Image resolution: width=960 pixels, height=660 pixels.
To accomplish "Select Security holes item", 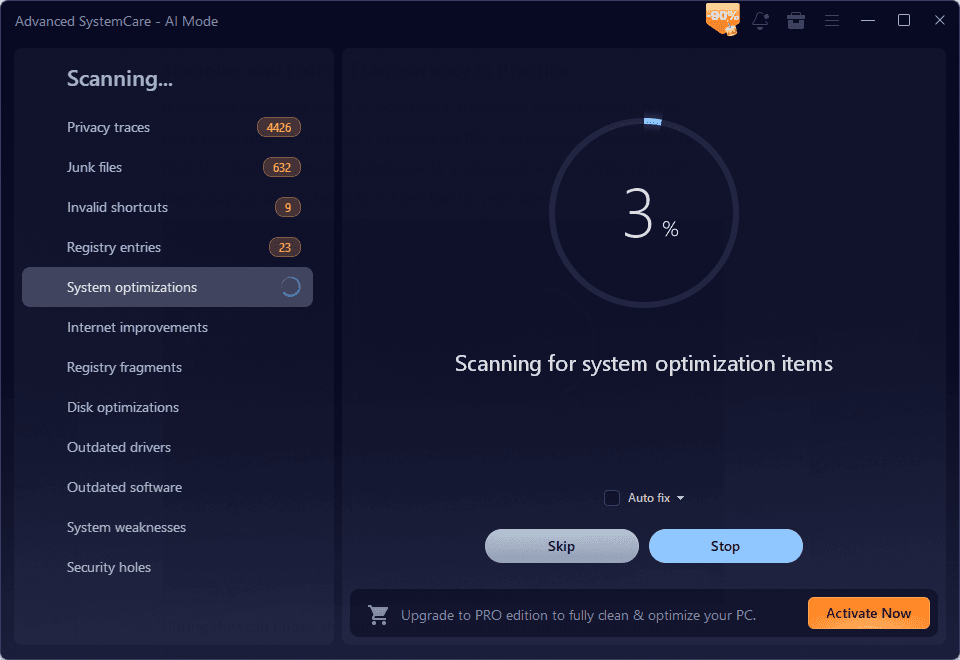I will point(167,567).
